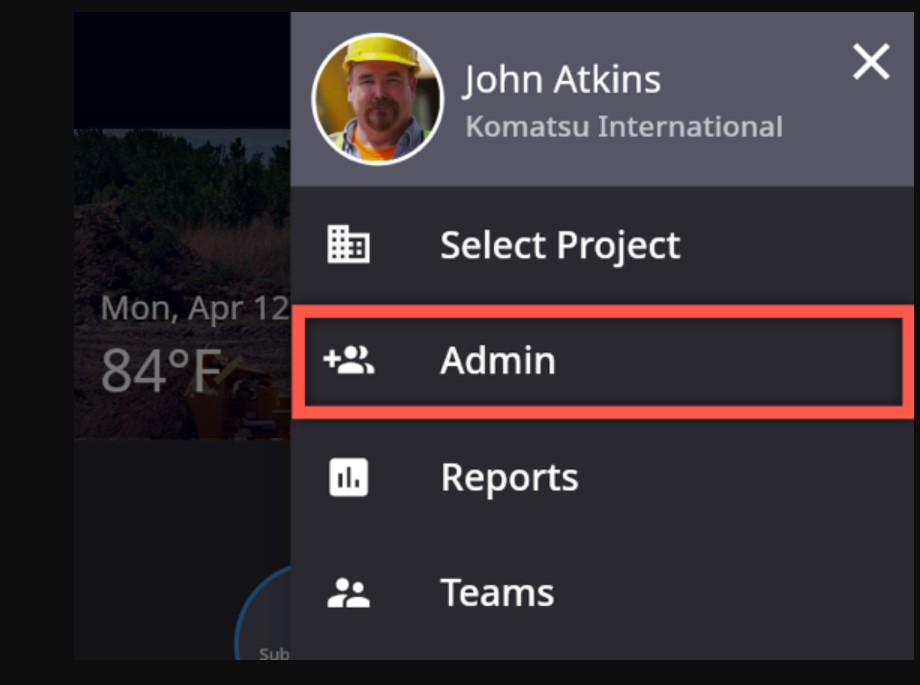Open the Teams menu item
Viewport: 920px width, 685px height.
click(602, 592)
